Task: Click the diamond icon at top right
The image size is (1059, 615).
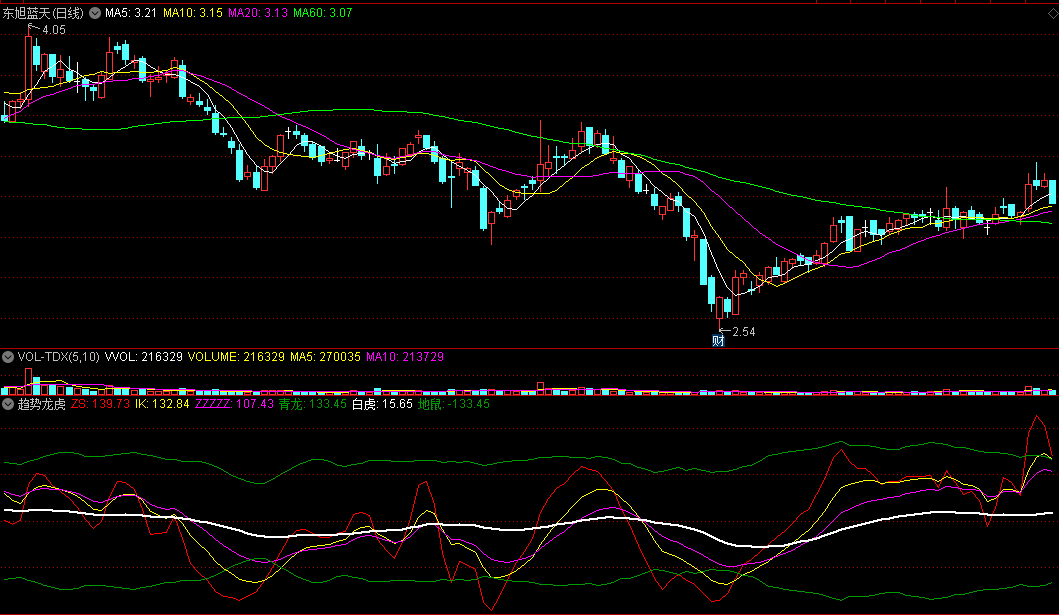Action: tap(1053, 15)
